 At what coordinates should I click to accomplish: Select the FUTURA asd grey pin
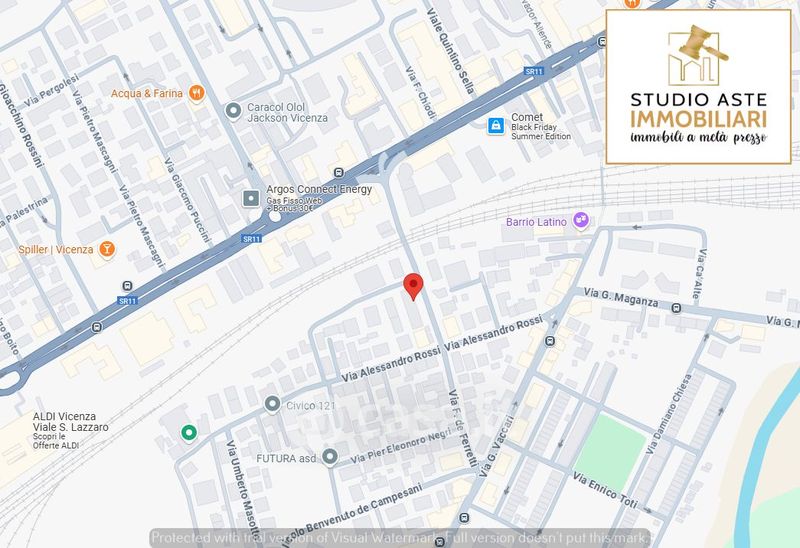click(330, 457)
